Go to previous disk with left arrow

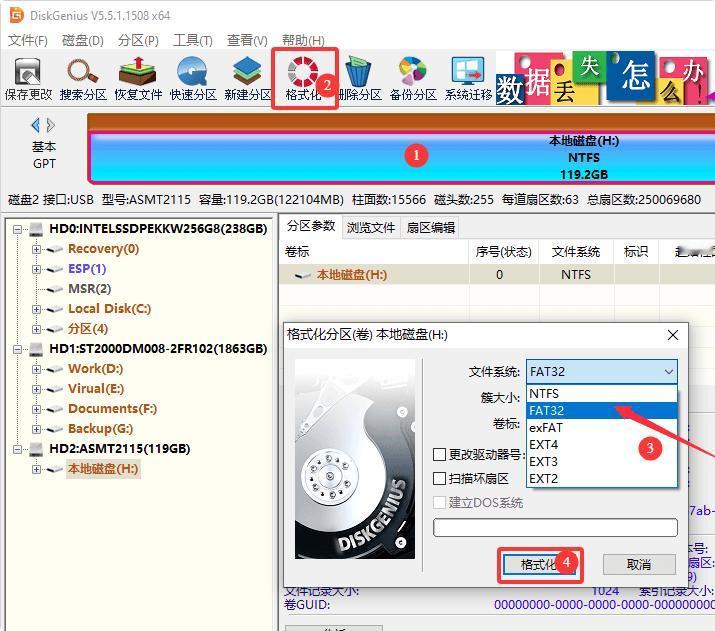pyautogui.click(x=35, y=125)
